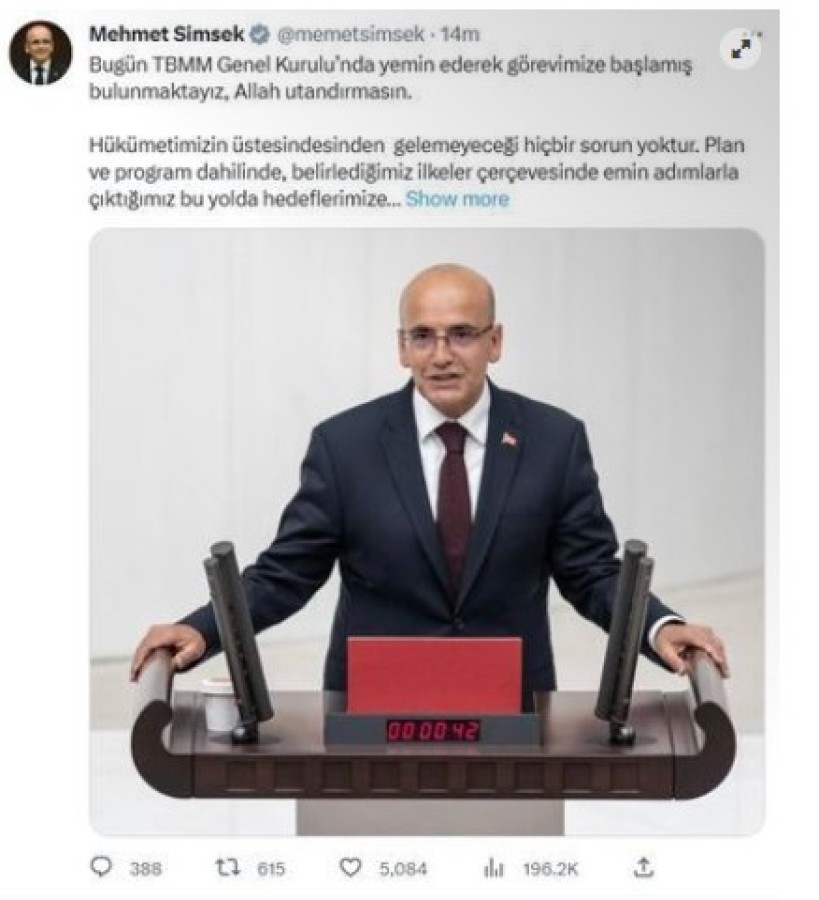Screen dimensions: 819x900
Task: Click the red timer display in the photo
Action: pyautogui.click(x=433, y=731)
